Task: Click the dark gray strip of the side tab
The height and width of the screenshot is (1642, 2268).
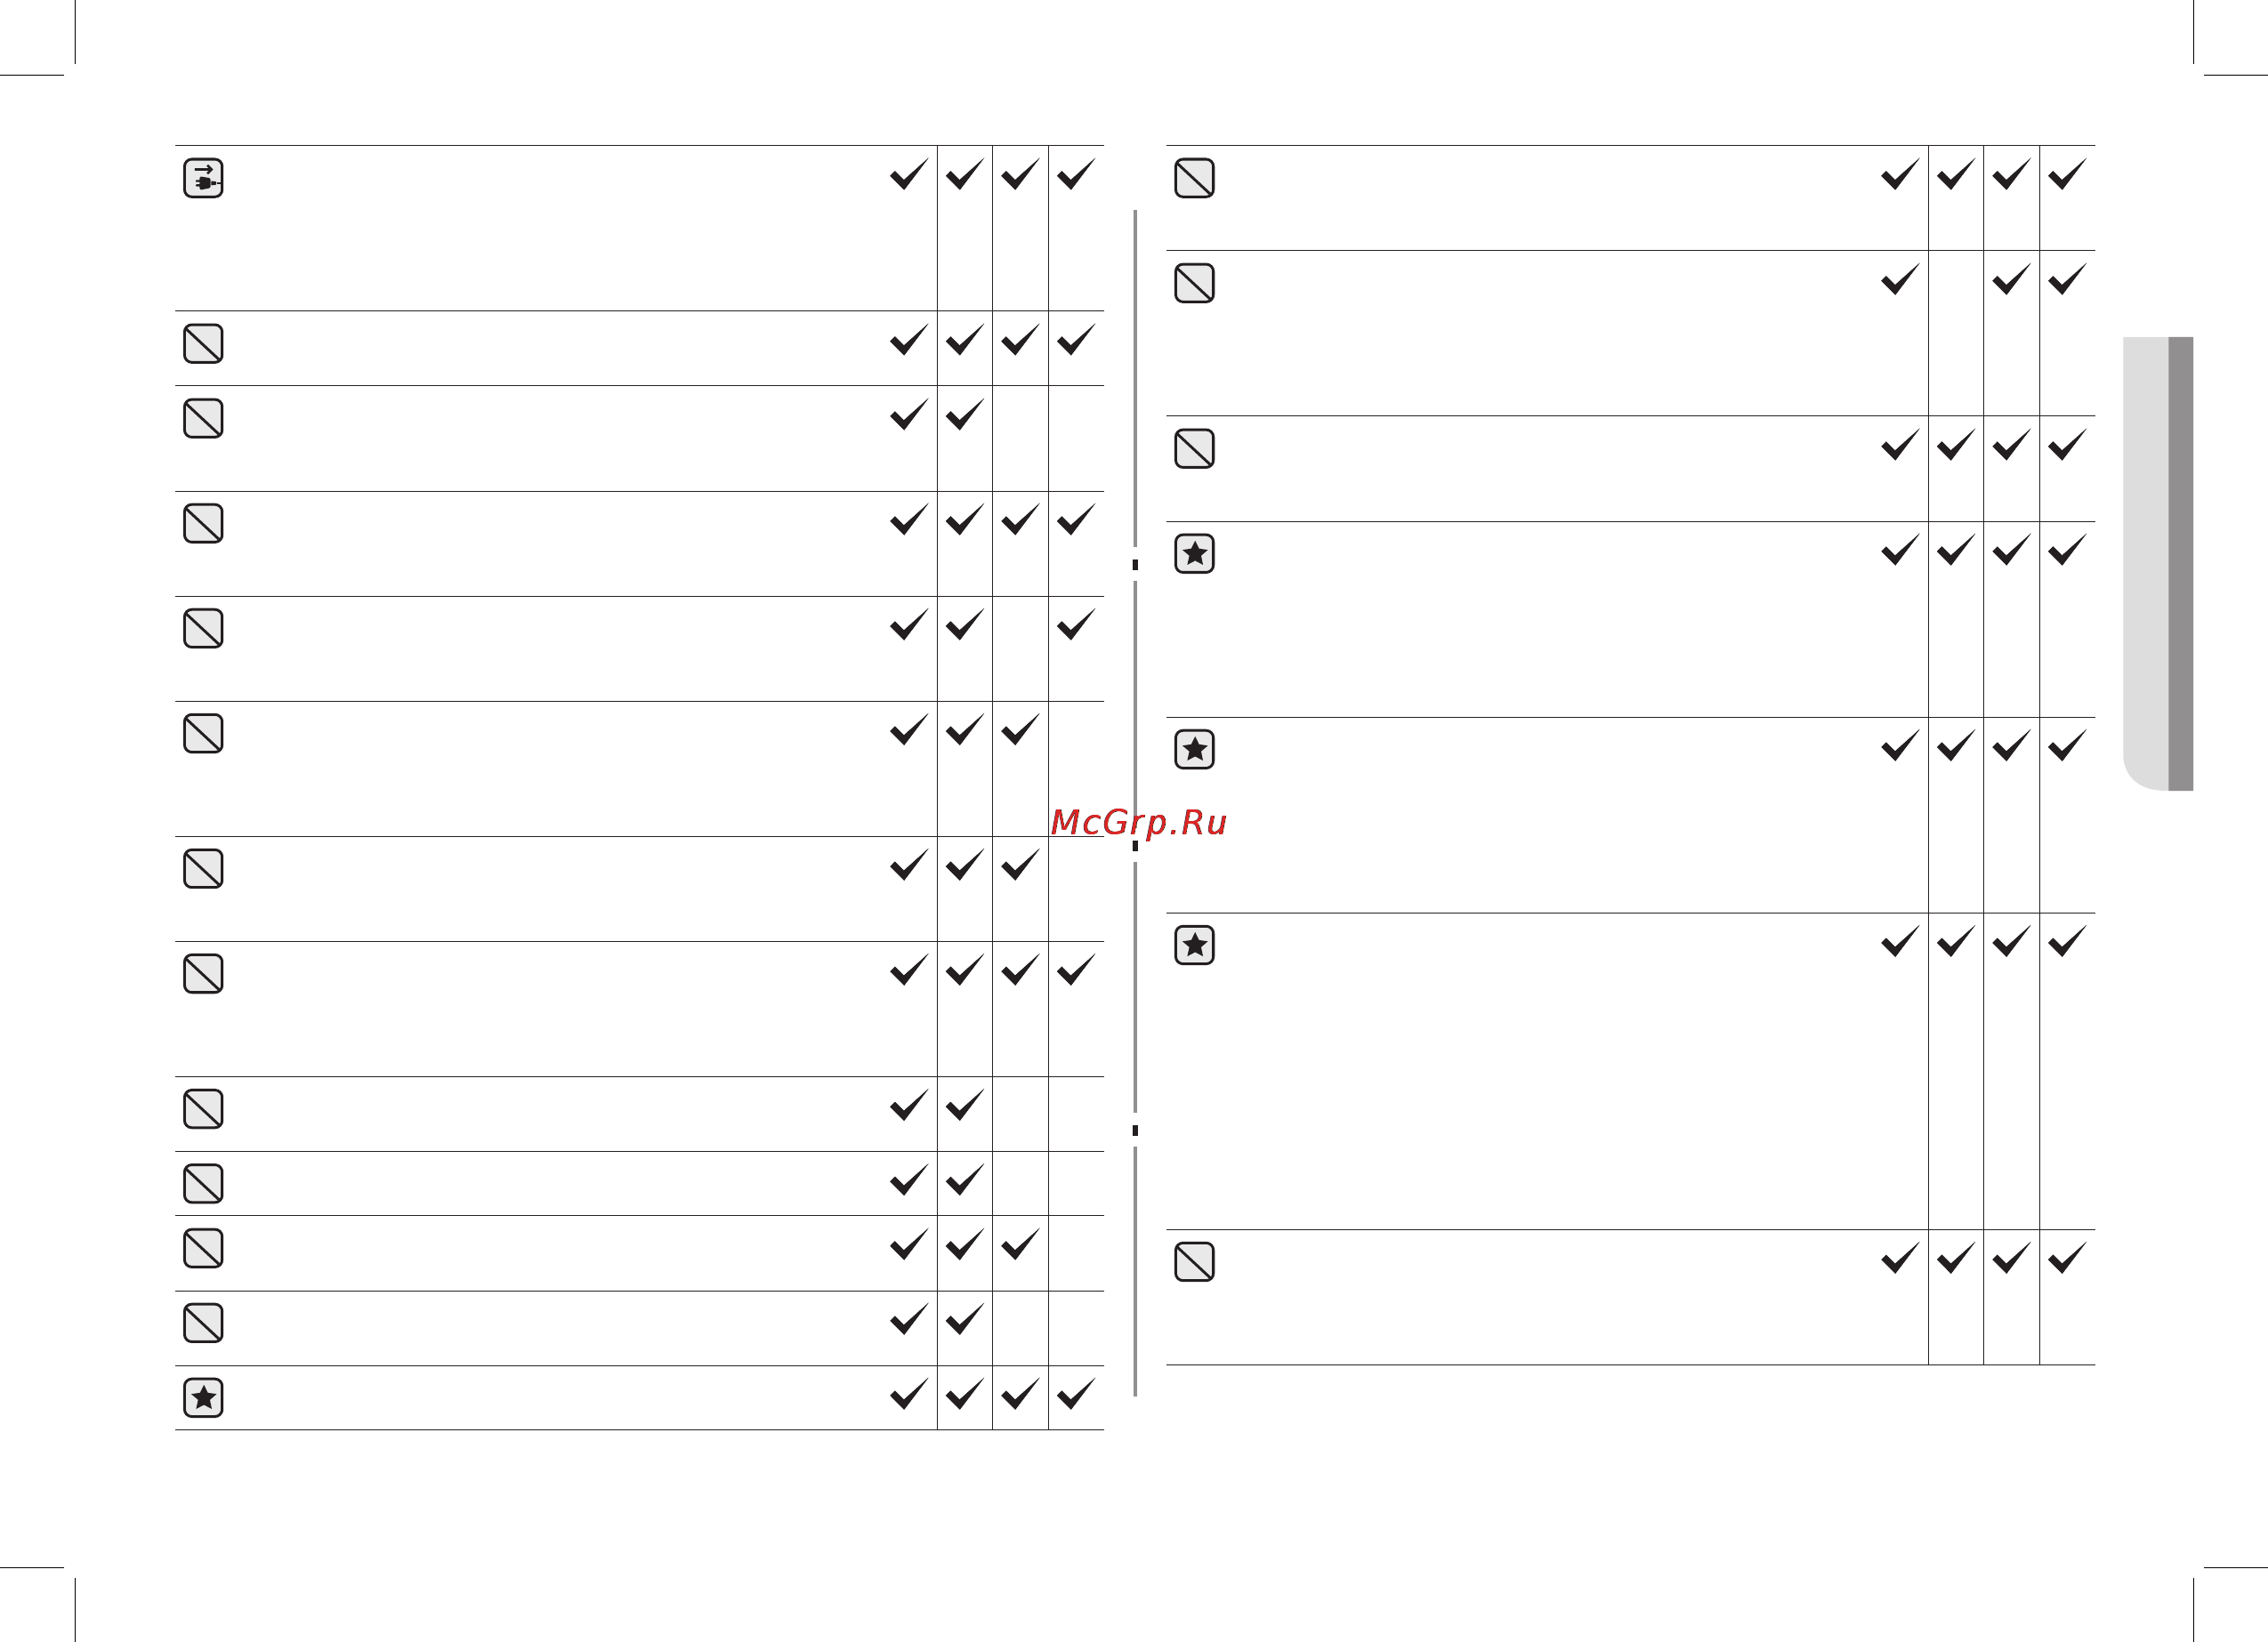Action: [2181, 564]
